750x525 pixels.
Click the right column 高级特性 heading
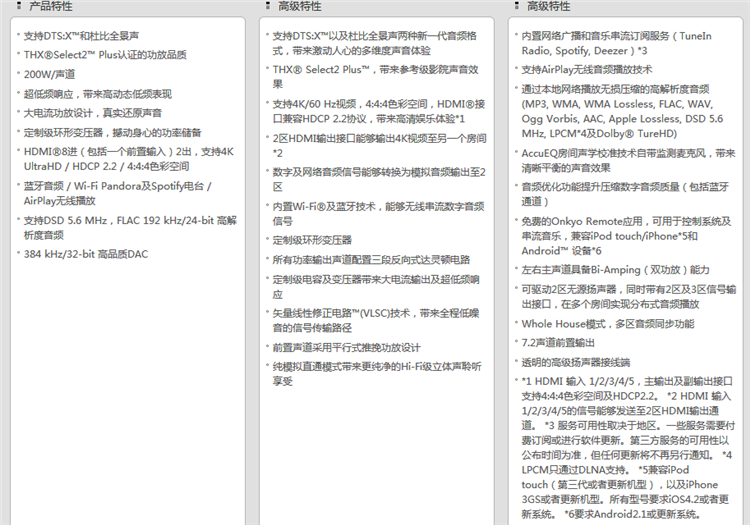(x=548, y=6)
